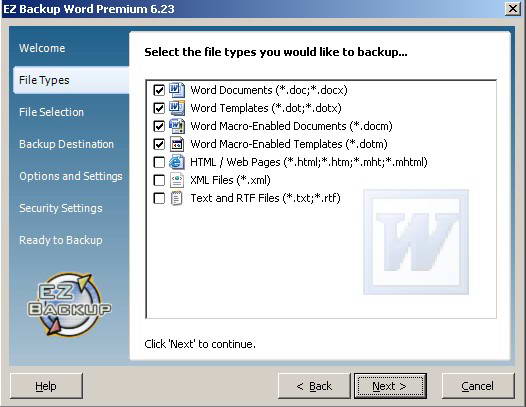Select 'Text and RTF Files (*.txt;*.rtf)' label
This screenshot has height=407, width=526.
(x=265, y=198)
